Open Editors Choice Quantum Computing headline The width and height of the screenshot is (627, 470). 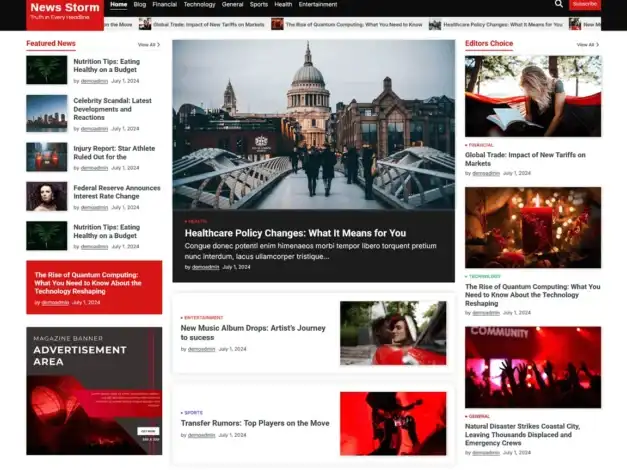click(x=533, y=295)
